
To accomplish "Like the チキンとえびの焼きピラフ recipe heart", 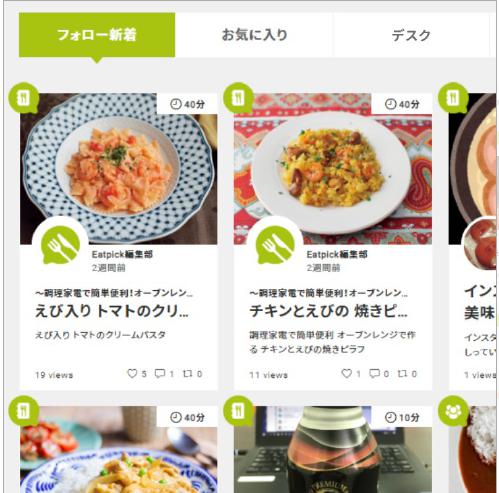I will point(347,373).
